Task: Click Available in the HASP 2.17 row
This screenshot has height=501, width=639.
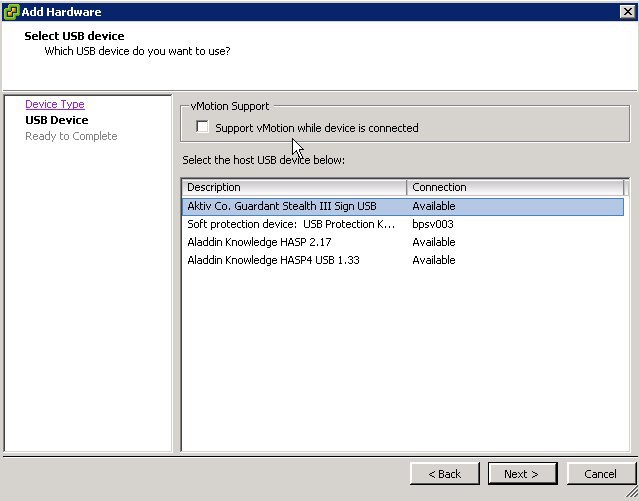Action: pyautogui.click(x=434, y=242)
